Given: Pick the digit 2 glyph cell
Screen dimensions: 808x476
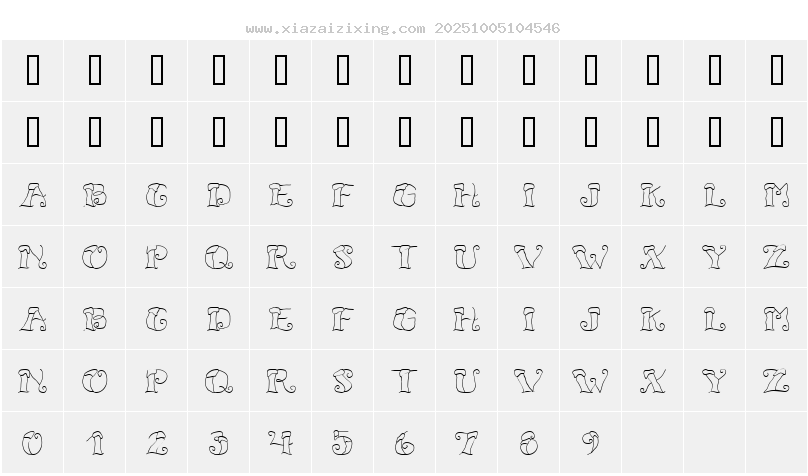Looking at the screenshot, I should coord(157,442).
